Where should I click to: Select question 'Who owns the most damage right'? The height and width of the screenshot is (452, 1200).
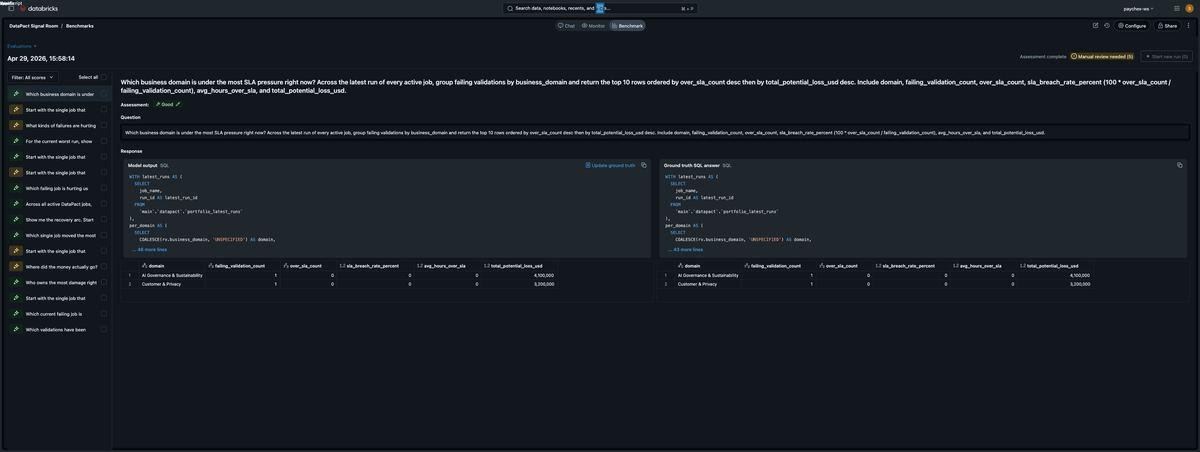coord(60,282)
